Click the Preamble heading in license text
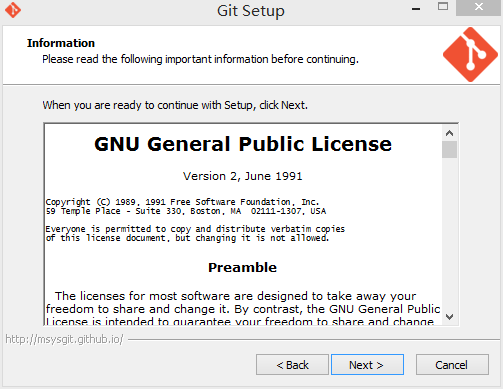503x389 pixels. [x=242, y=267]
